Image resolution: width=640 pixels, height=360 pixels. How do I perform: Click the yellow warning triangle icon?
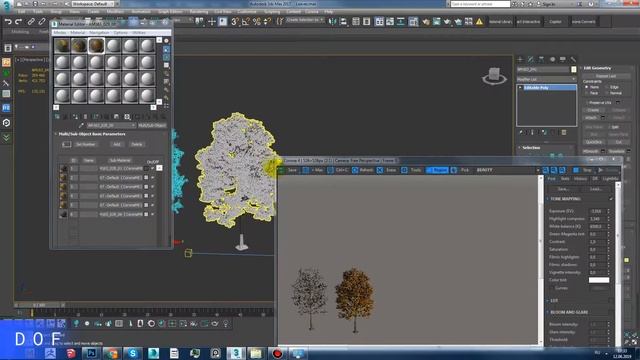(479, 22)
